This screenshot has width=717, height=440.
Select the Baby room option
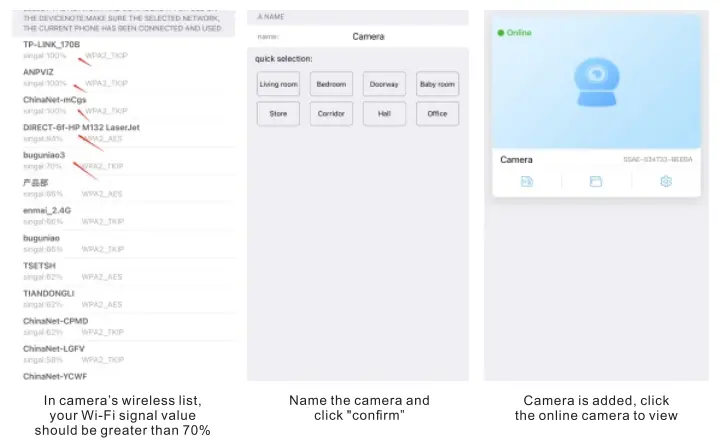[x=437, y=84]
